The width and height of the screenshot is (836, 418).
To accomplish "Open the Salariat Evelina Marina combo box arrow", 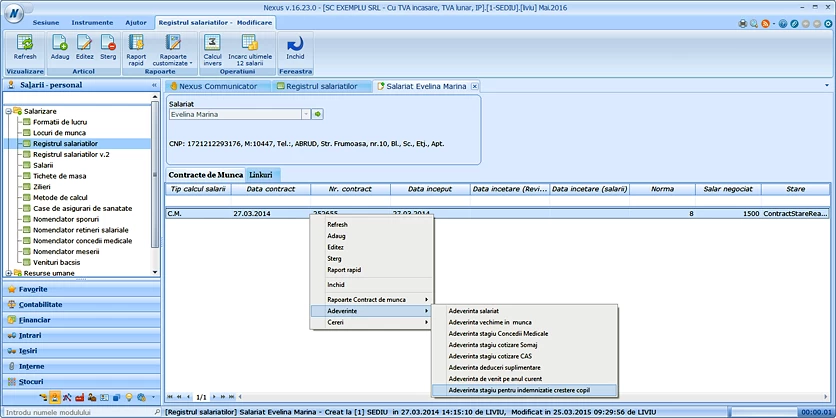I will tap(306, 114).
